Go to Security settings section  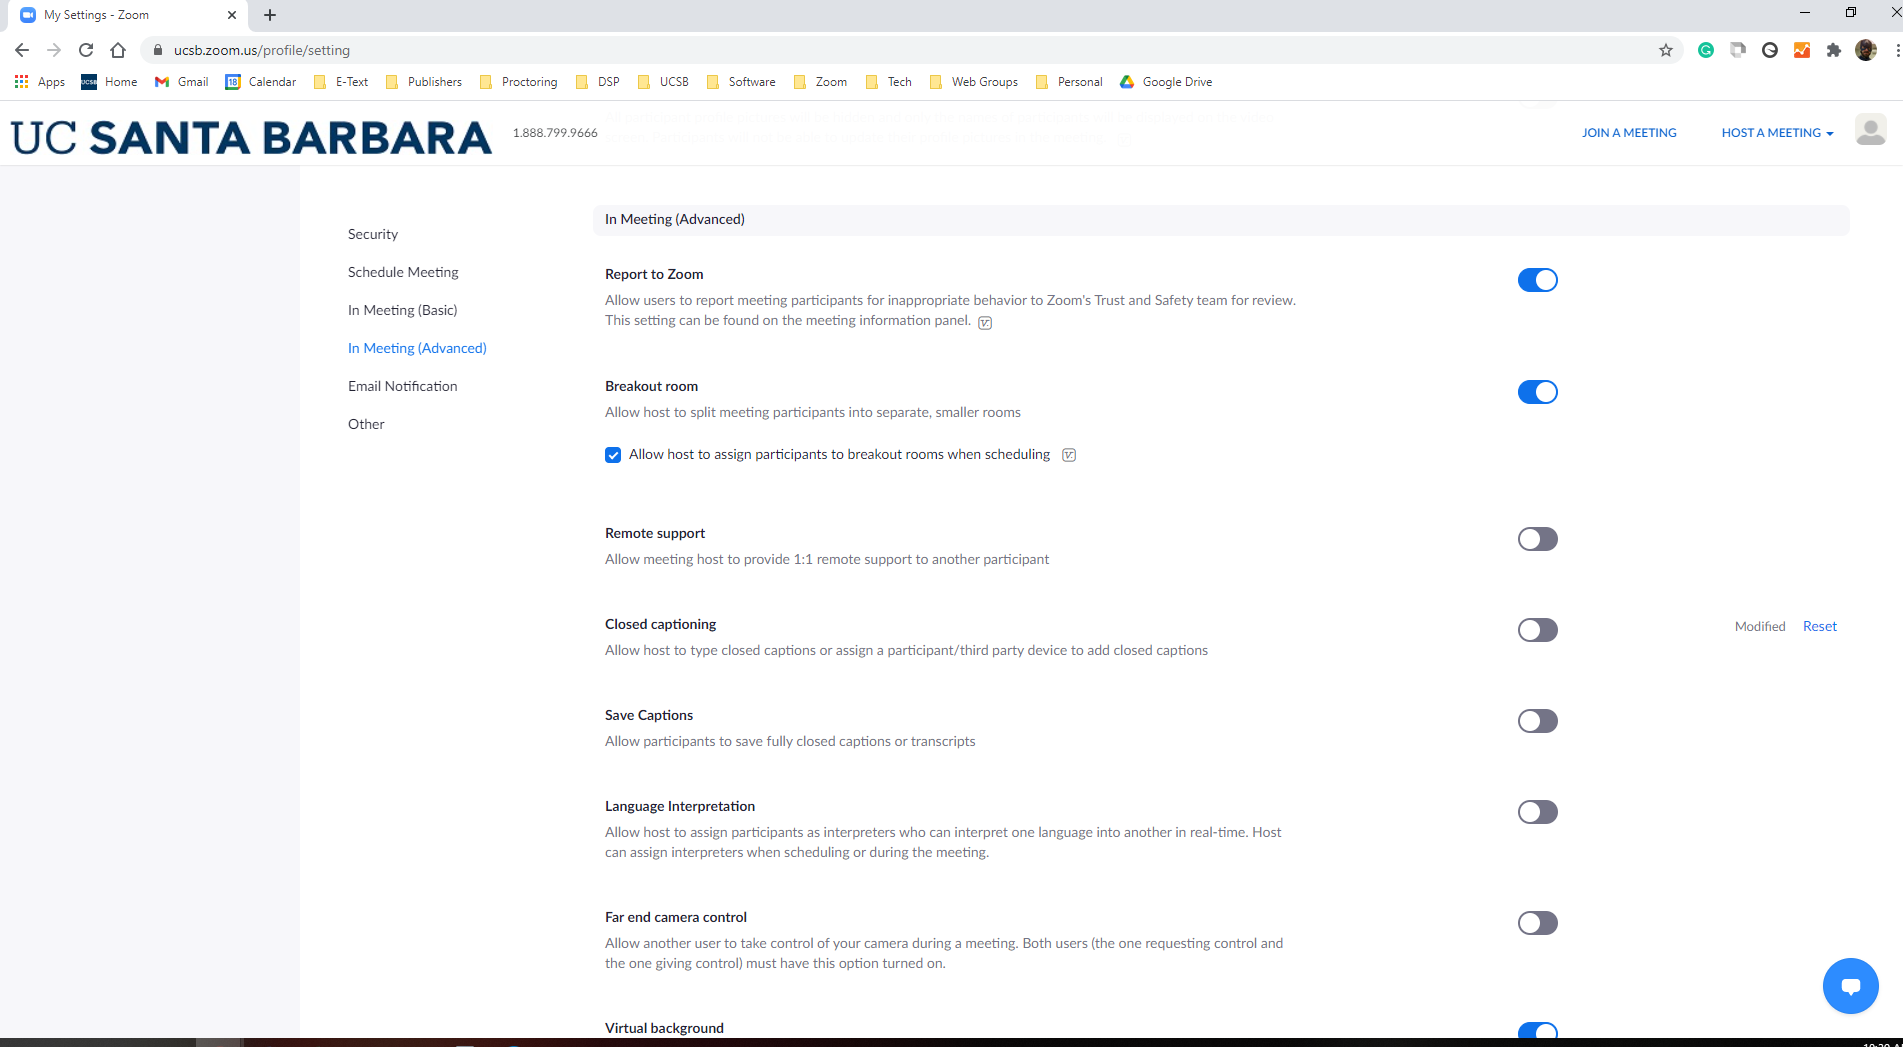[373, 234]
